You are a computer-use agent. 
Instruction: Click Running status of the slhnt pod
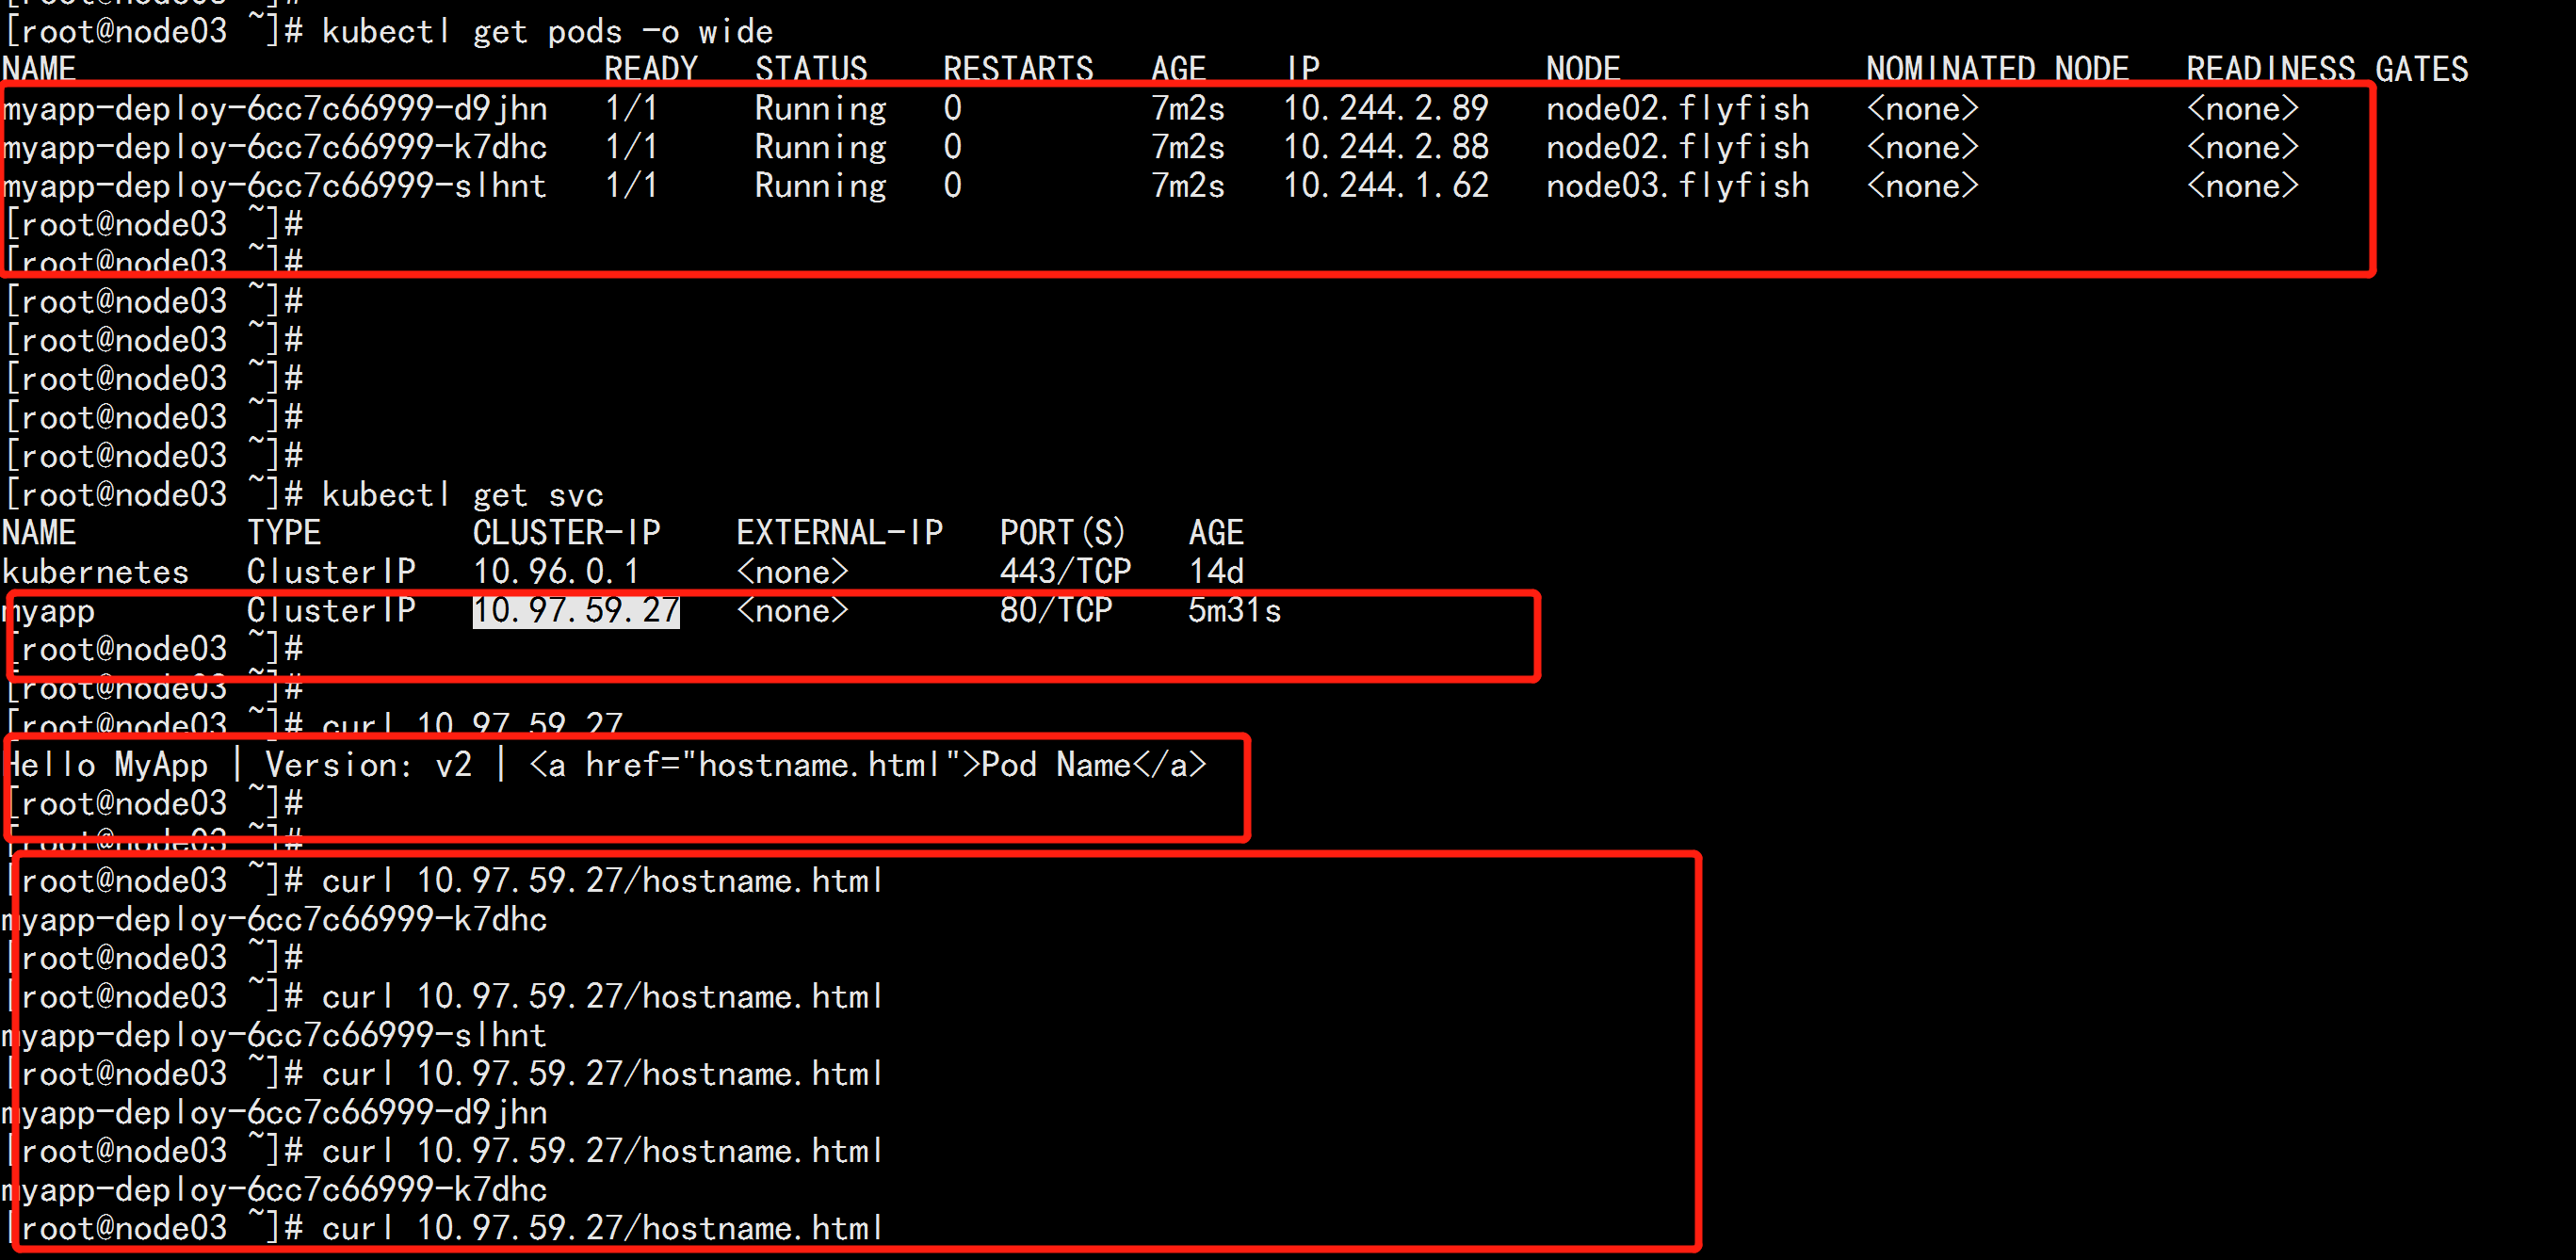[x=820, y=186]
